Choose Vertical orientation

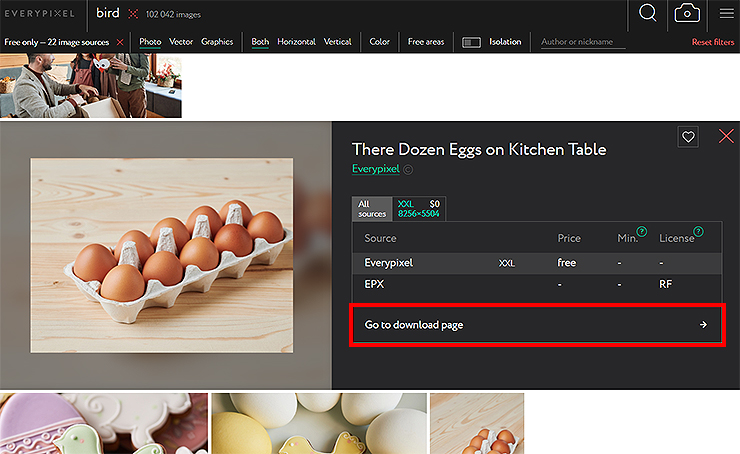point(337,42)
